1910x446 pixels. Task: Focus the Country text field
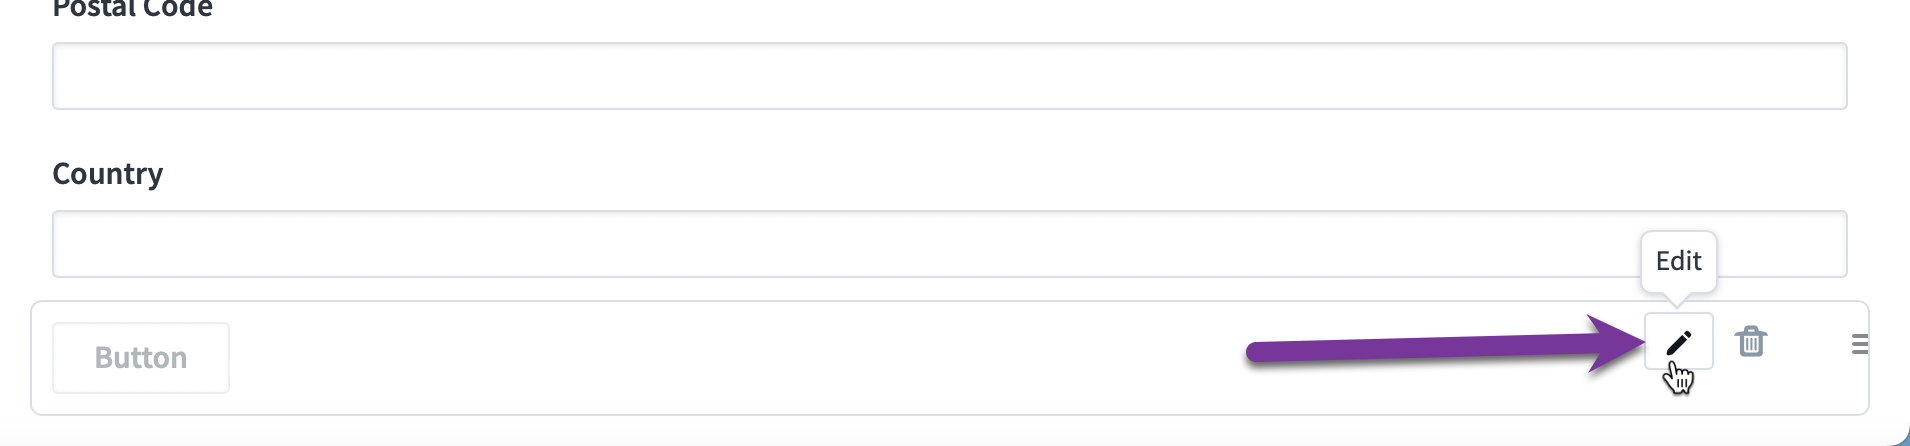[x=949, y=244]
